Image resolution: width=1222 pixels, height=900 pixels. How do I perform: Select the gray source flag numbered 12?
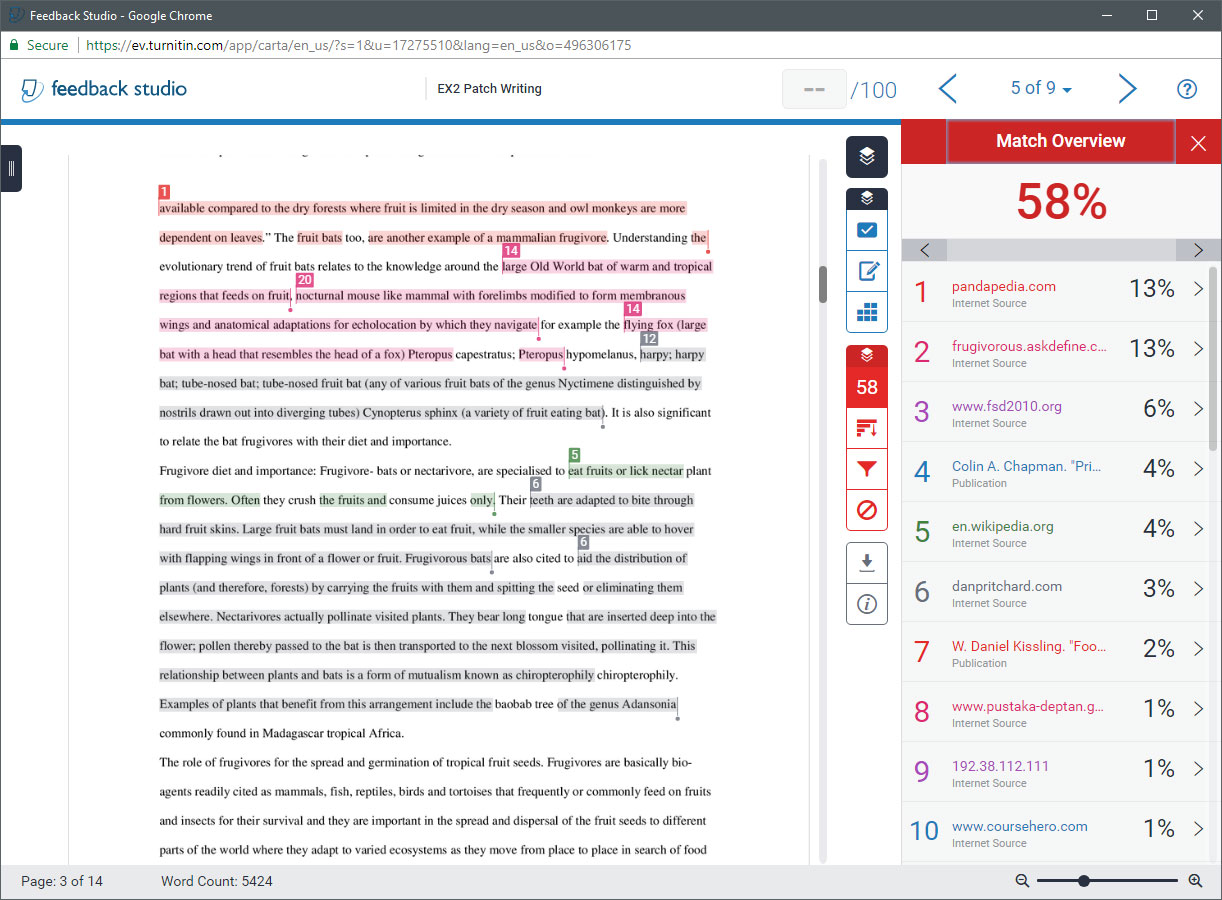(649, 339)
